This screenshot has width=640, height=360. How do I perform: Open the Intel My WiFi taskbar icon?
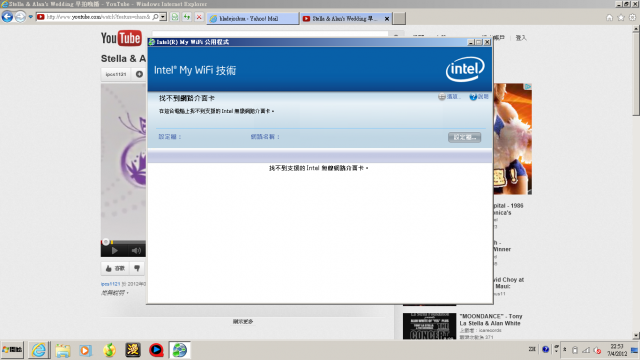[180, 350]
